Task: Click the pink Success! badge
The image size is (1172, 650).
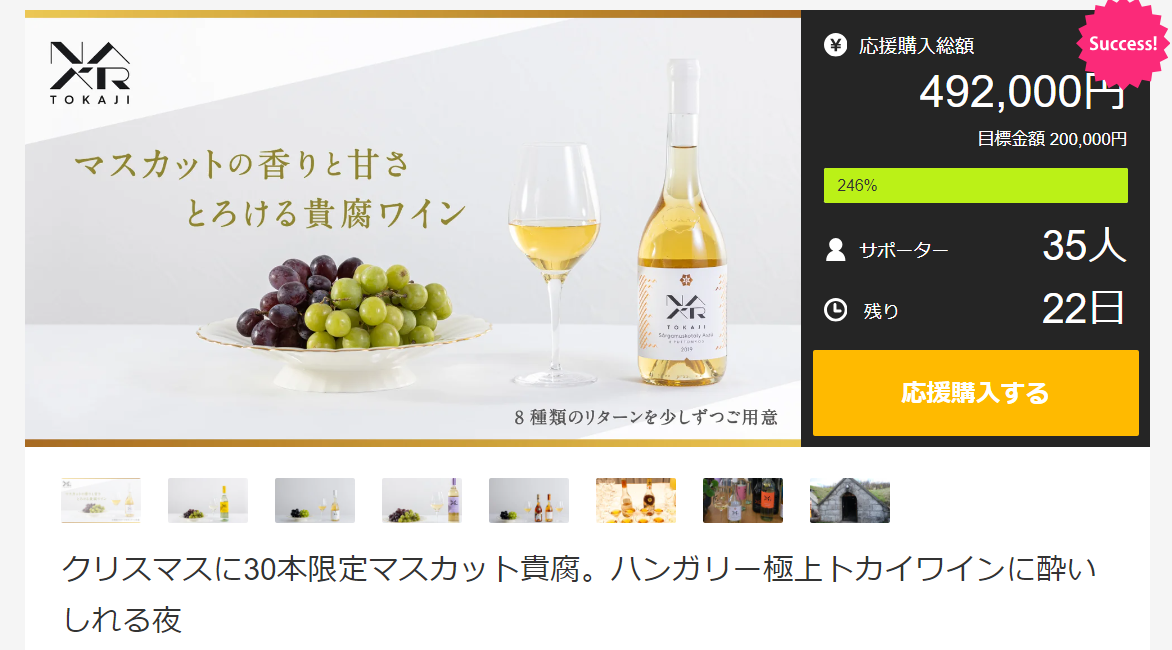Action: click(1123, 43)
